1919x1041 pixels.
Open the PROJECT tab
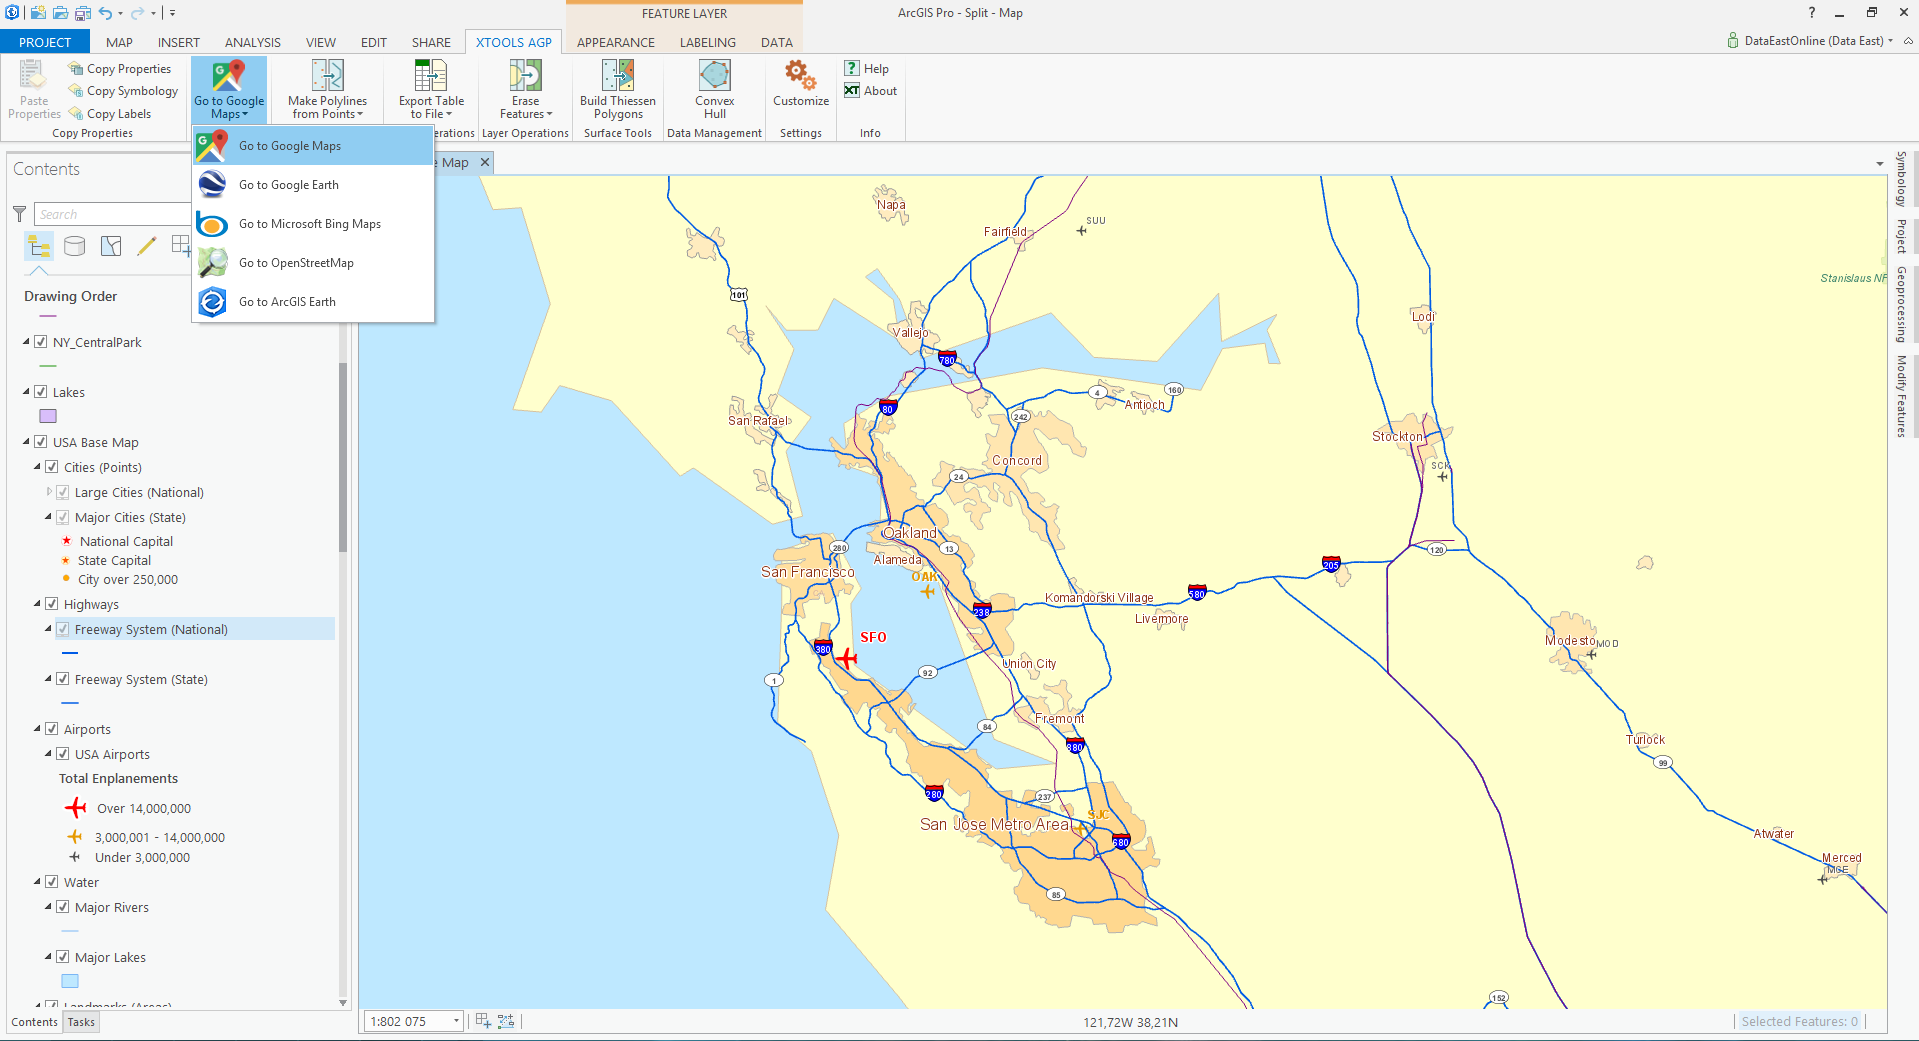pos(45,42)
